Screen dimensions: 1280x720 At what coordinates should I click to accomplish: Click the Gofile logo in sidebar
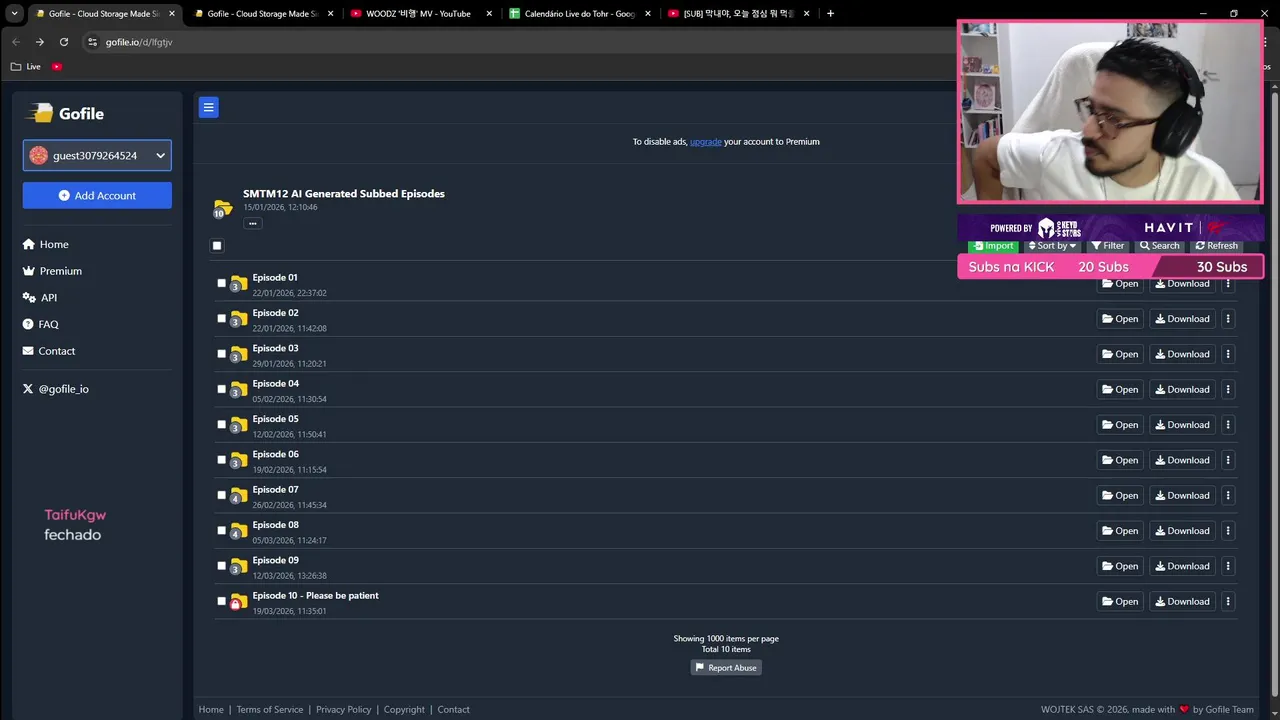66,113
